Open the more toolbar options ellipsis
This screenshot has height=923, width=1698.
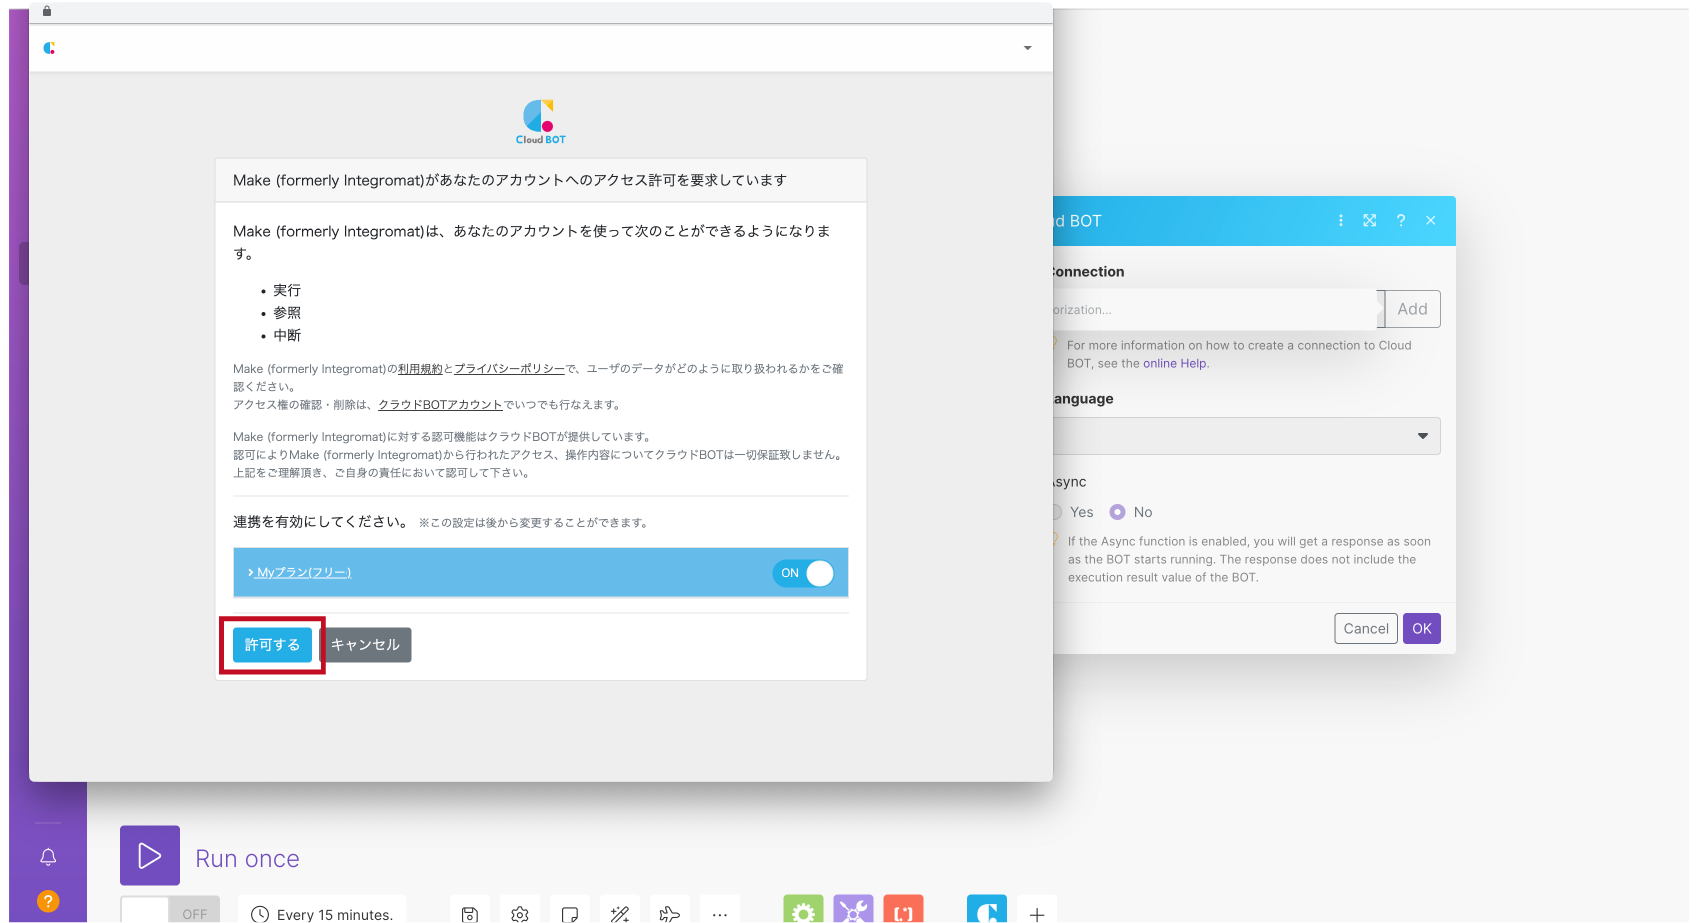click(720, 912)
